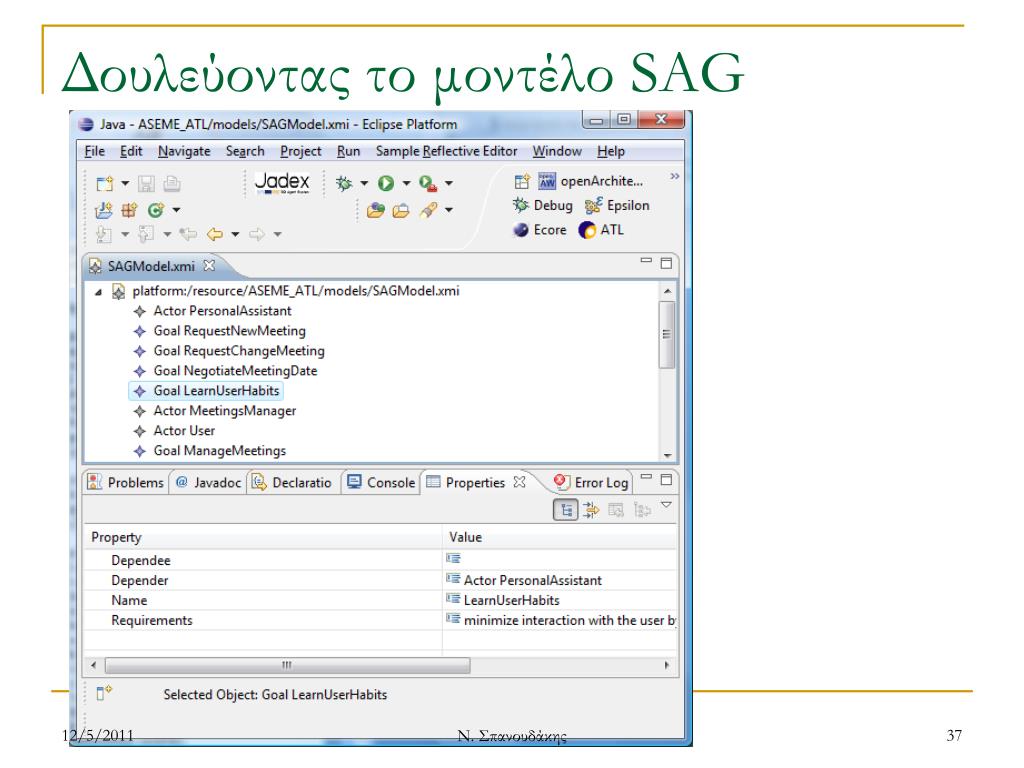The height and width of the screenshot is (768, 1024).
Task: Click the Run External Tools icon
Action: (x=428, y=184)
